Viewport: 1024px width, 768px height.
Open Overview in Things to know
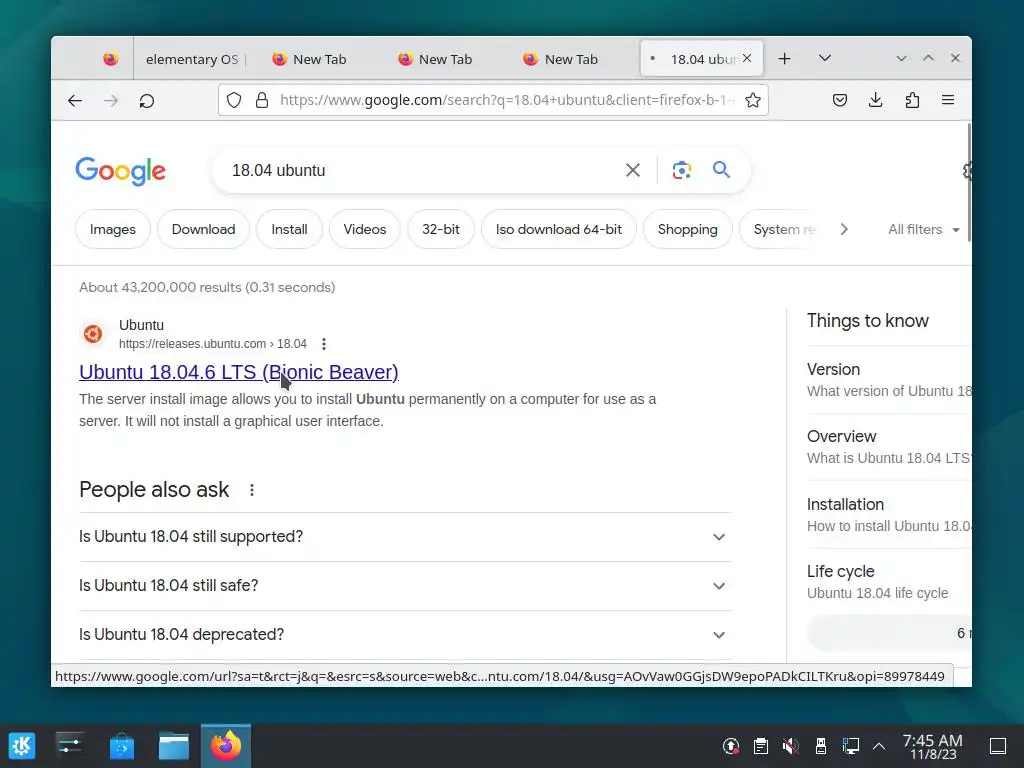click(x=889, y=447)
